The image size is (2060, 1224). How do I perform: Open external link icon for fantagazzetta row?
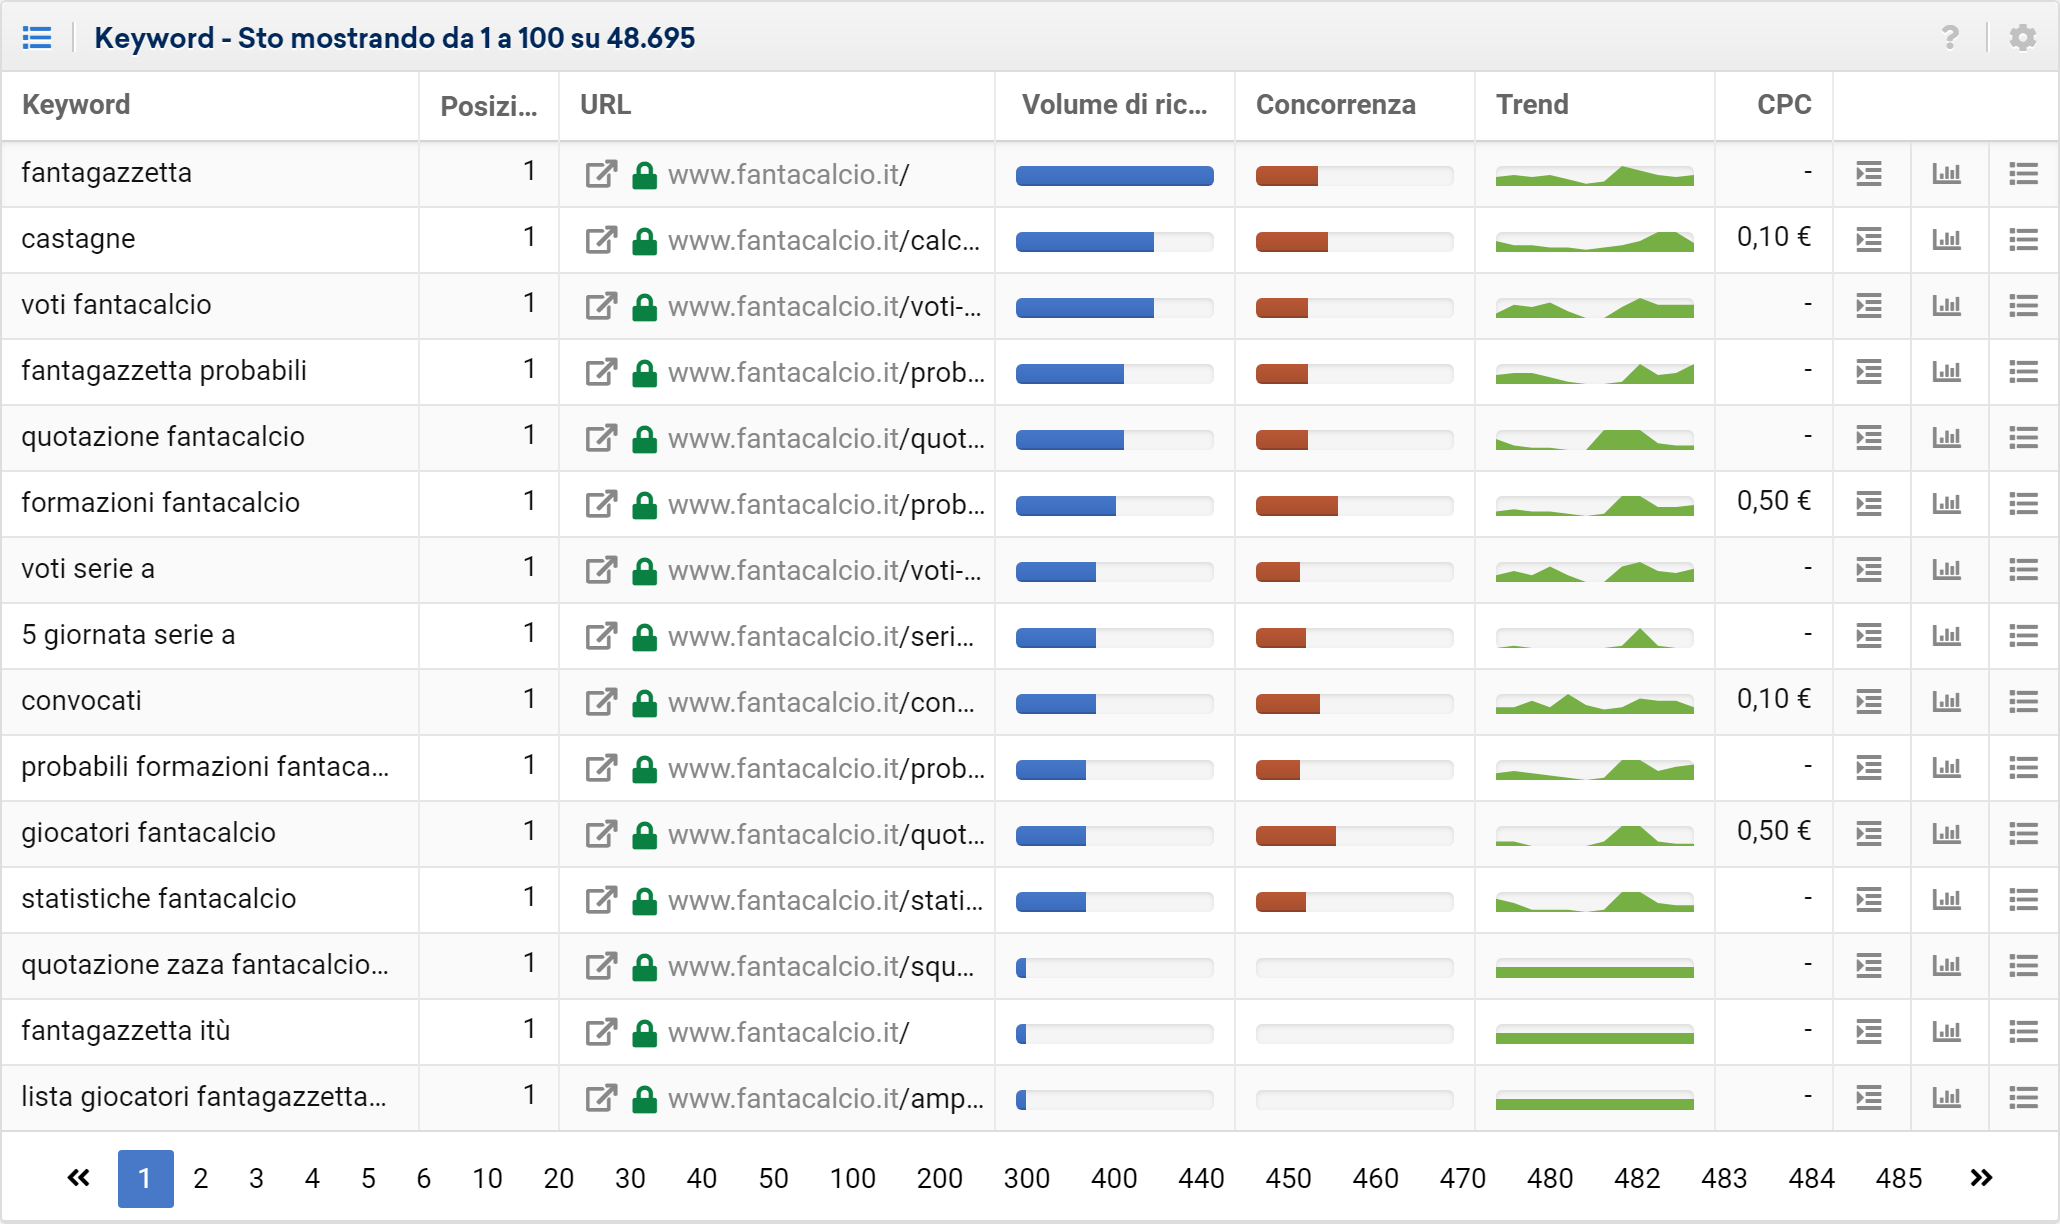601,174
